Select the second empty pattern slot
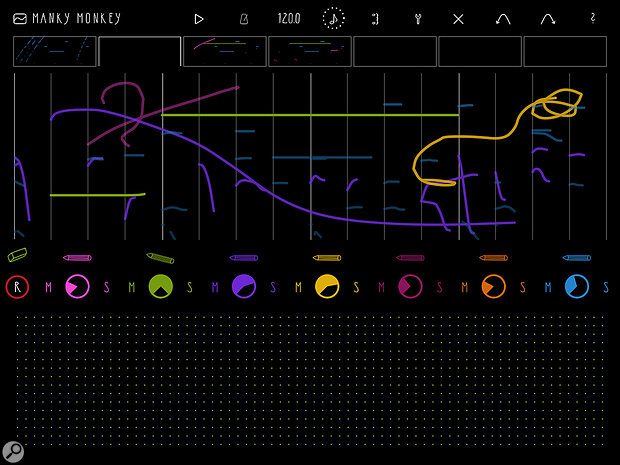620x465 pixels. 140,51
